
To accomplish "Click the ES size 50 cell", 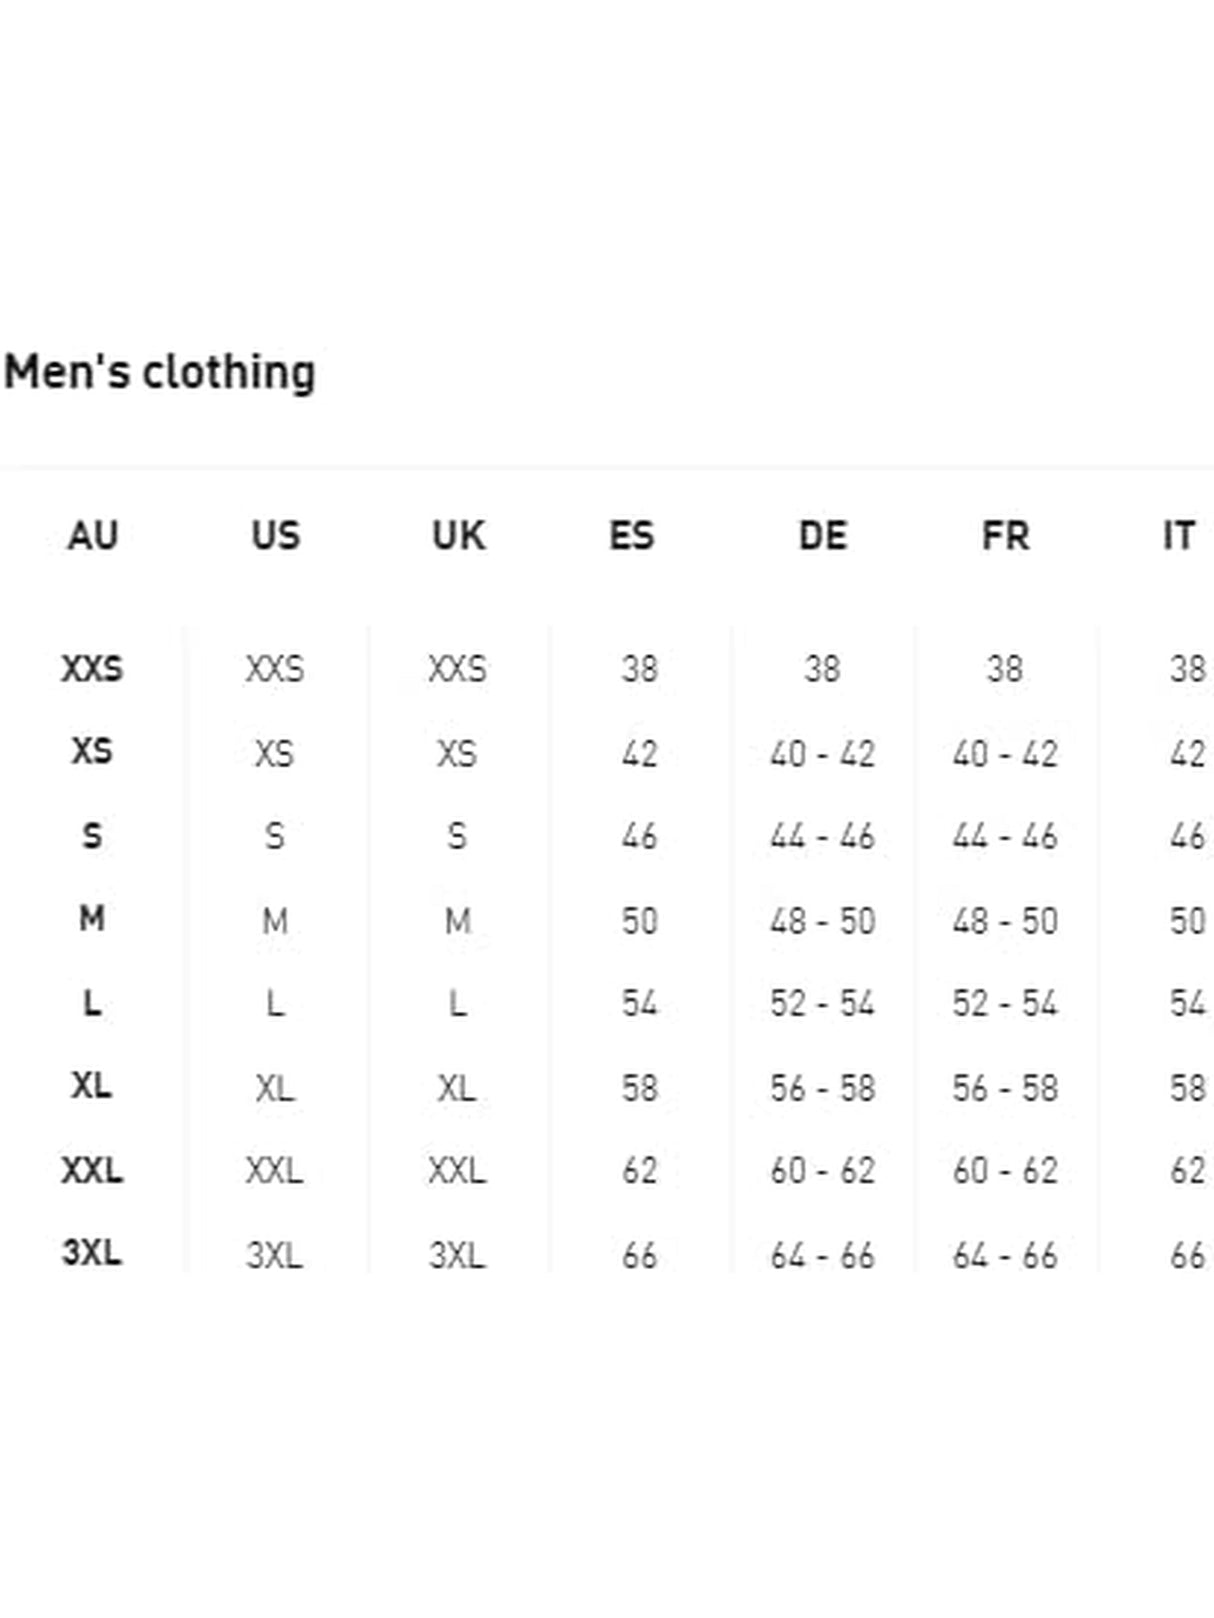I will tap(640, 920).
